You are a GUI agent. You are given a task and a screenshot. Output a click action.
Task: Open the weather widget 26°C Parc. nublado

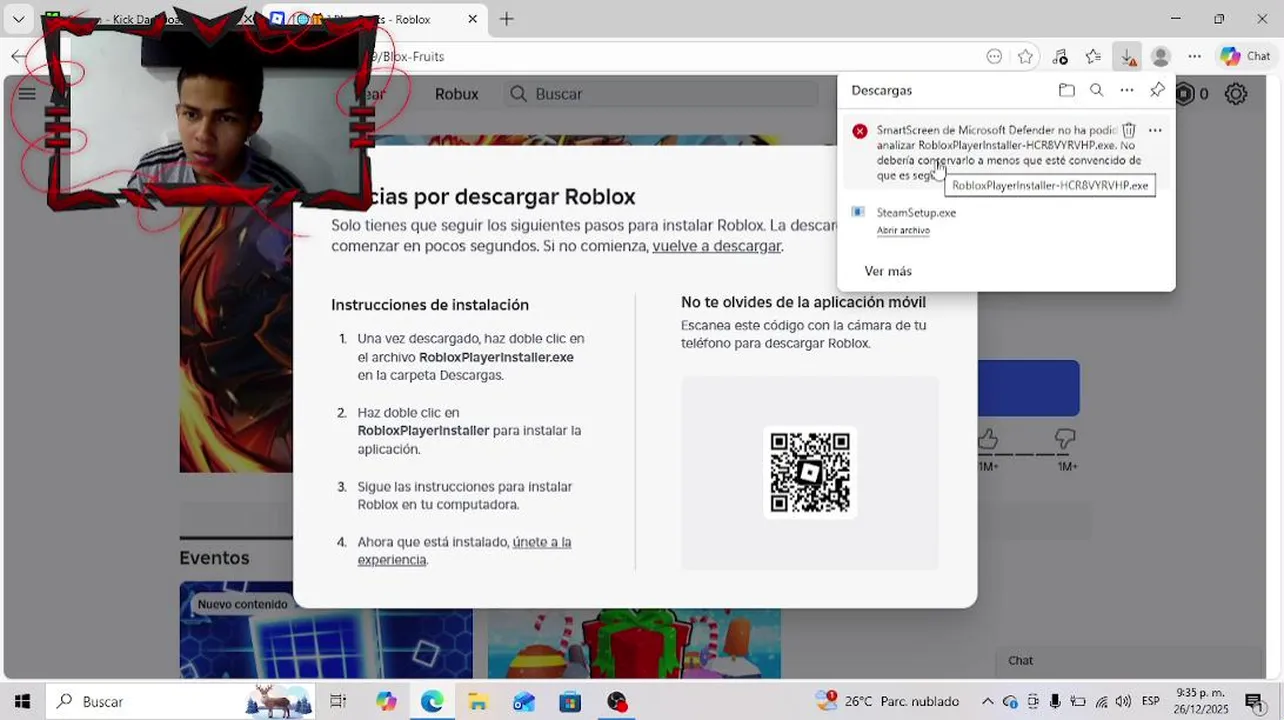pos(888,701)
